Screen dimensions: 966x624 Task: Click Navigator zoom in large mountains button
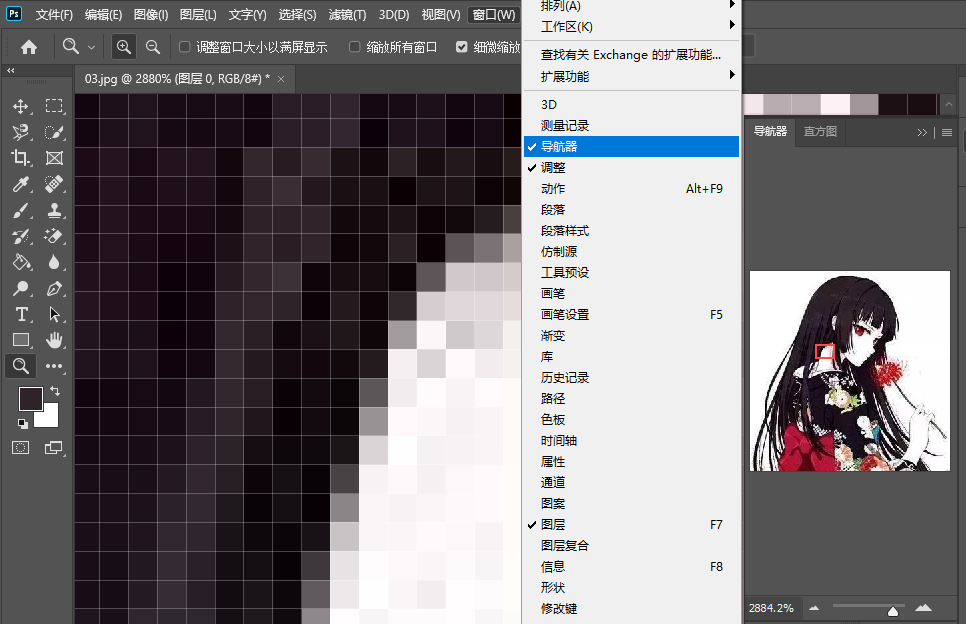(923, 608)
